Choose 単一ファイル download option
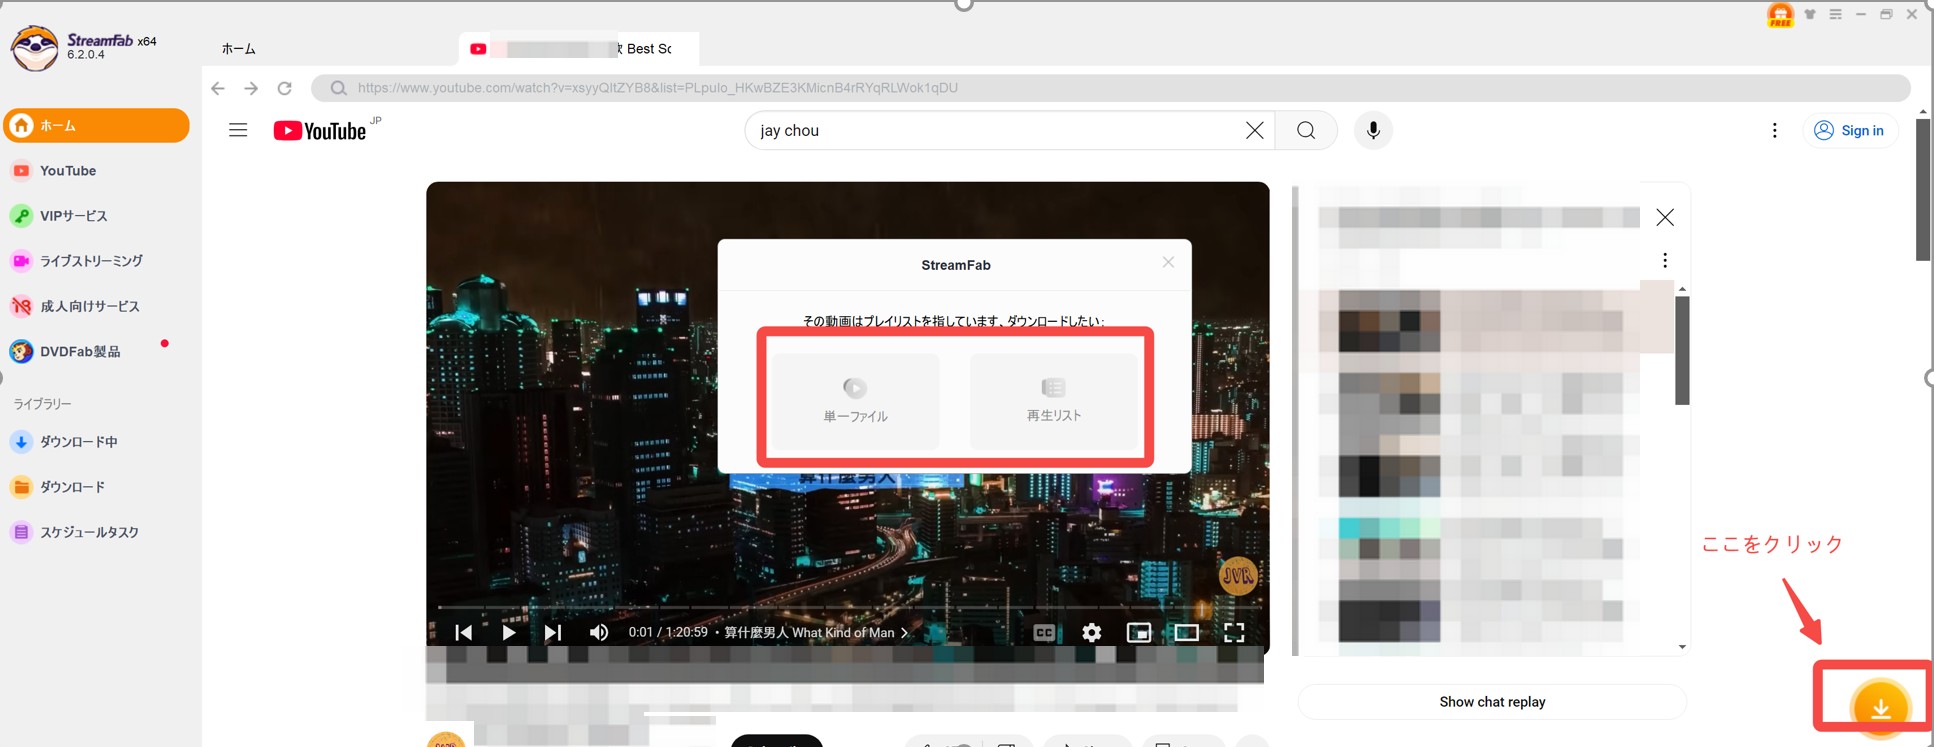Viewport: 1934px width, 747px height. pyautogui.click(x=855, y=400)
